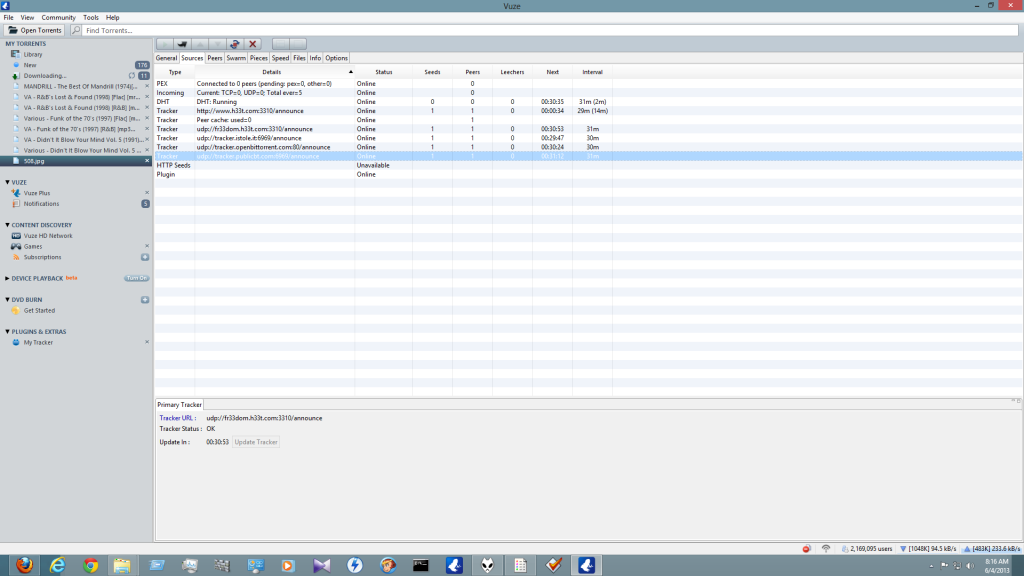Switch to the Swarm tab
The image size is (1024, 576).
coord(236,58)
